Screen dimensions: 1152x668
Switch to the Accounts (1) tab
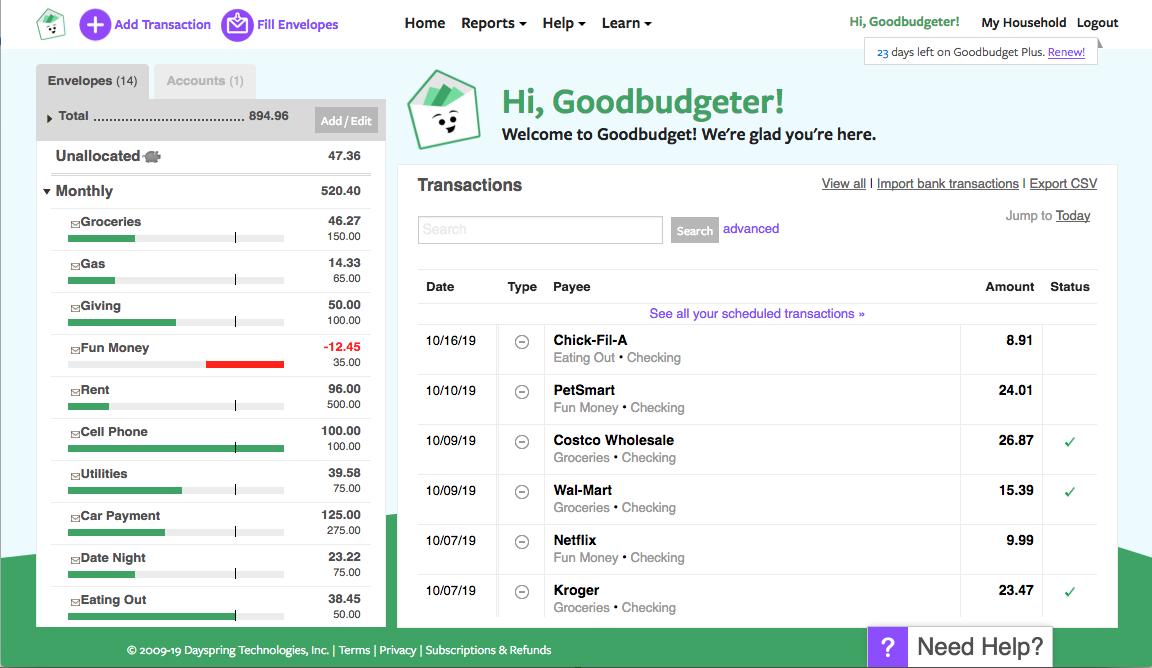(205, 81)
